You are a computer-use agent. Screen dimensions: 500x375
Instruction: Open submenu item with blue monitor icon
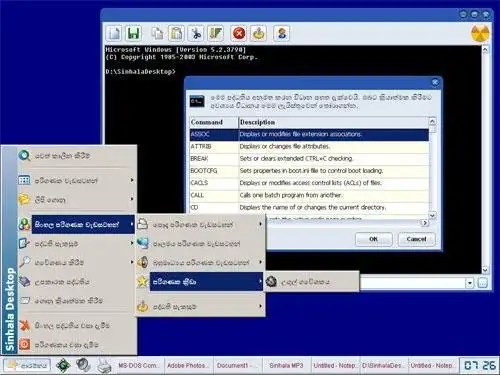pos(200,244)
